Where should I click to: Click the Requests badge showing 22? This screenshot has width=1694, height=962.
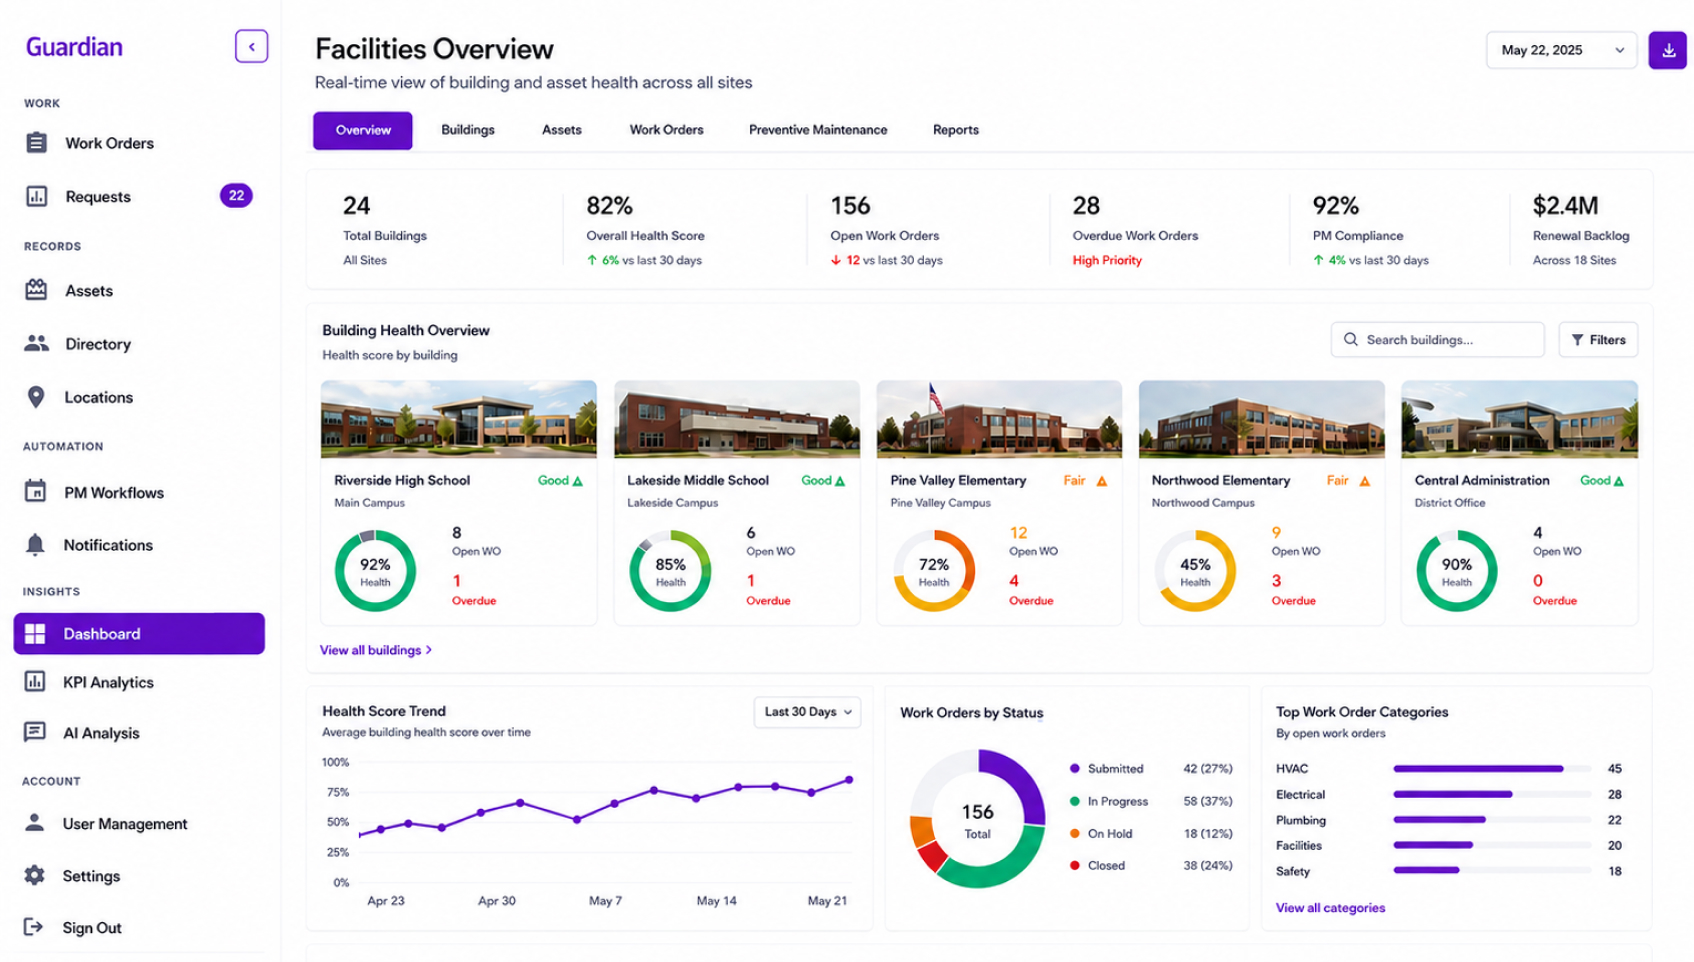(x=236, y=195)
